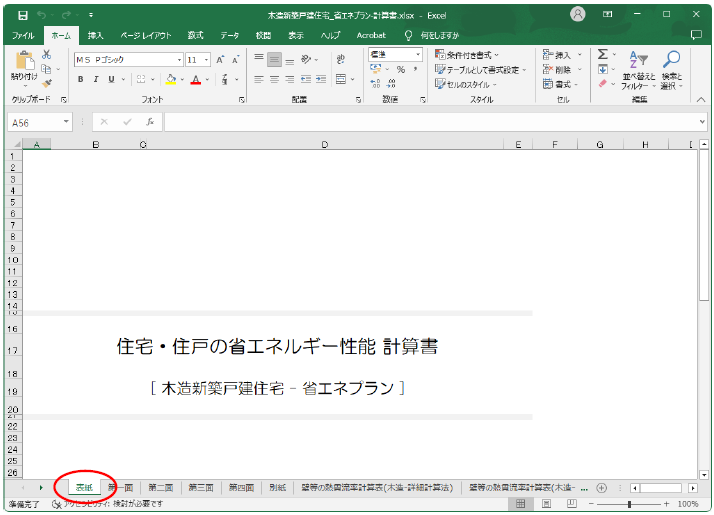Click the Paste clipboard icon
The height and width of the screenshot is (515, 714).
(25, 61)
